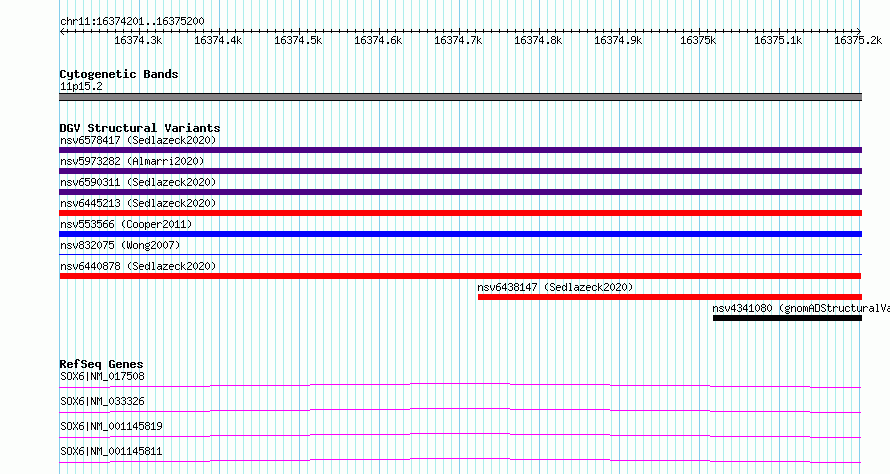This screenshot has height=474, width=890.
Task: Click the 16374.4k ruler tick label
Action: point(218,40)
